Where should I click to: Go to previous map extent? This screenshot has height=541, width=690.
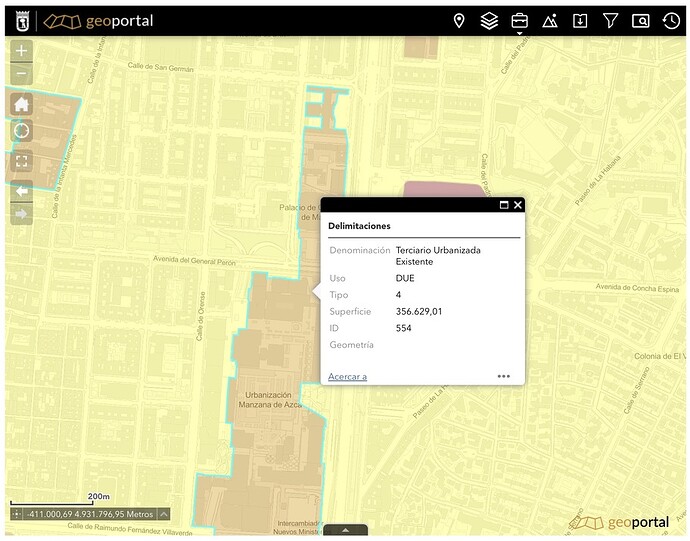[x=21, y=191]
